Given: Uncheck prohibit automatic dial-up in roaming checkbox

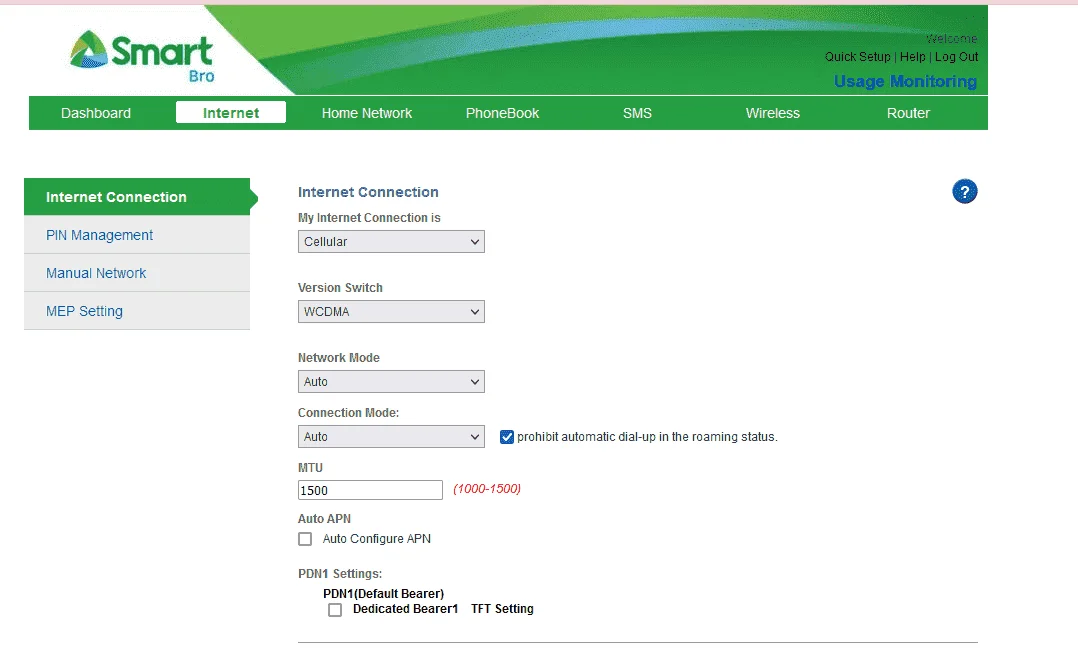Looking at the screenshot, I should point(507,437).
